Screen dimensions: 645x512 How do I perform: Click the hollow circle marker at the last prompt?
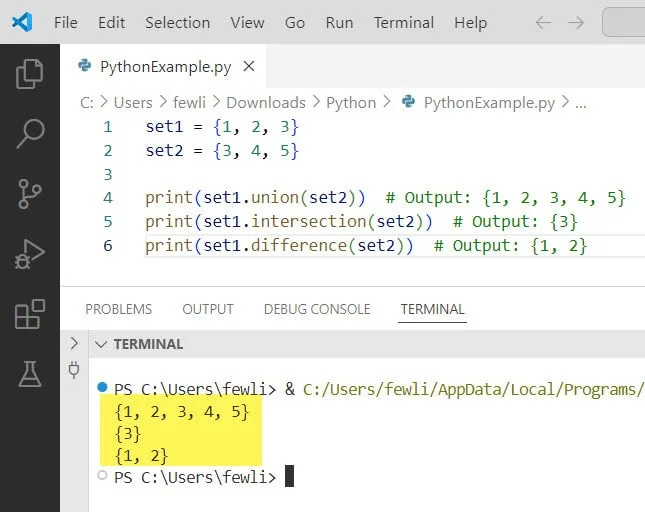pos(102,475)
